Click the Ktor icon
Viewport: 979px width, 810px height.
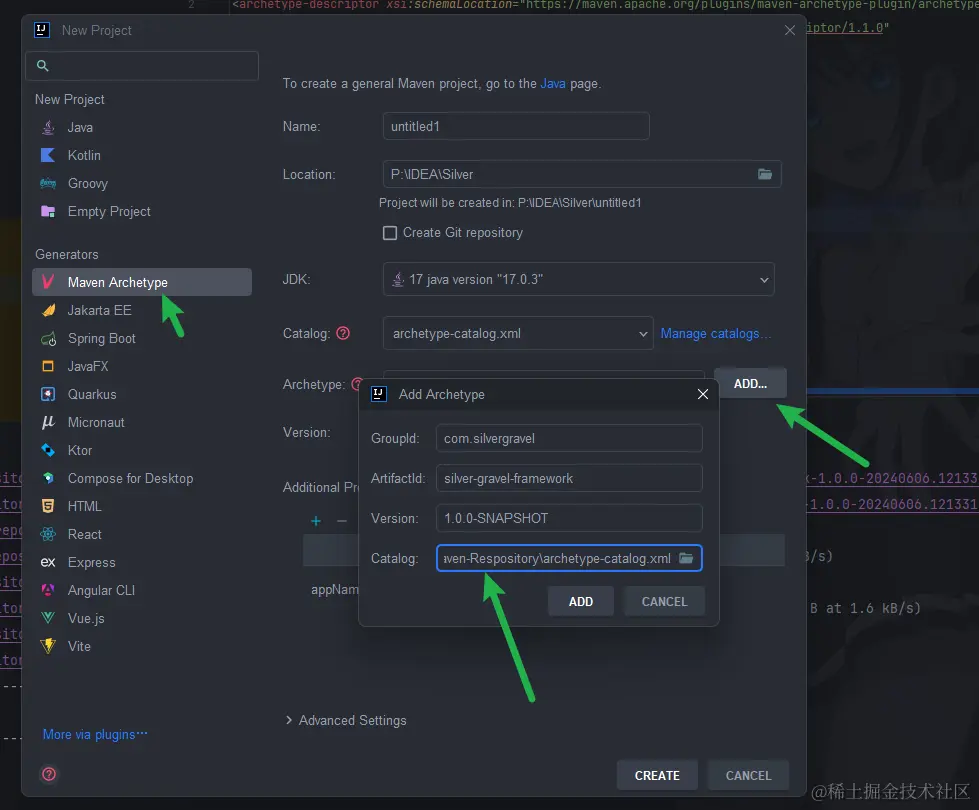pyautogui.click(x=48, y=450)
